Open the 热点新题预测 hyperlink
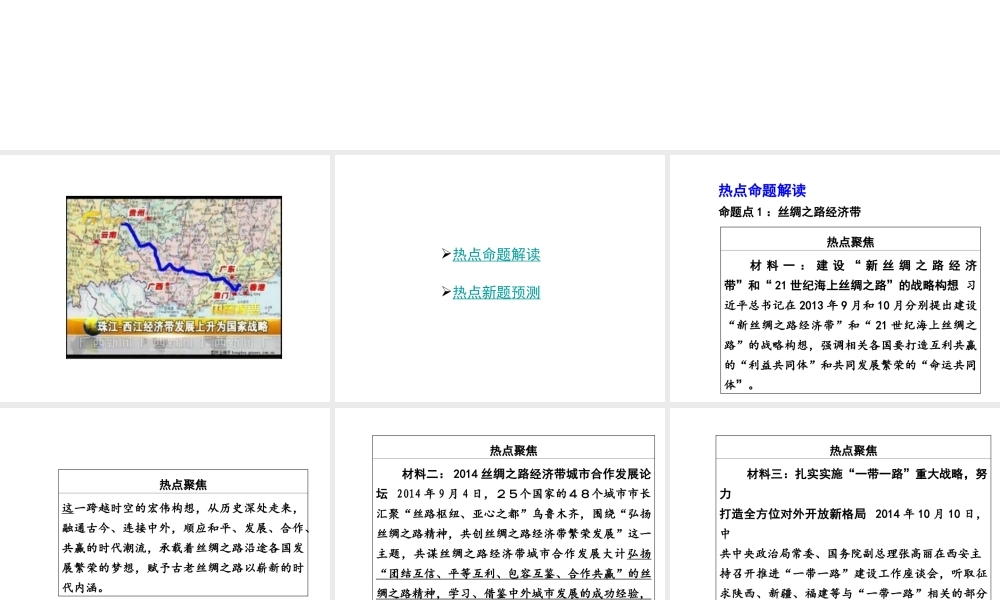This screenshot has width=1000, height=600. [x=496, y=293]
